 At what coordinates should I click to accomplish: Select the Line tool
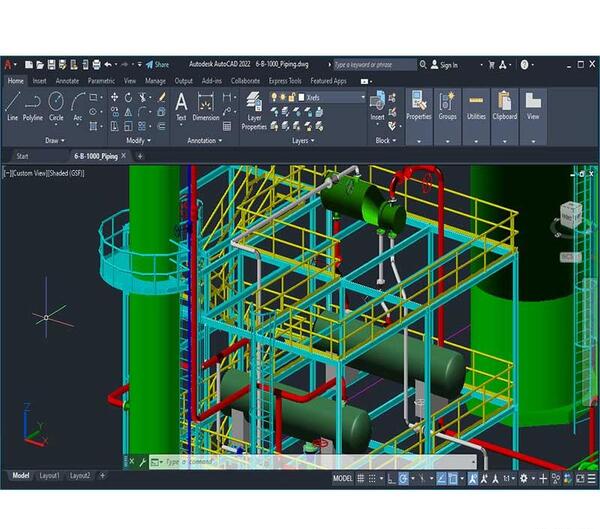[13, 106]
